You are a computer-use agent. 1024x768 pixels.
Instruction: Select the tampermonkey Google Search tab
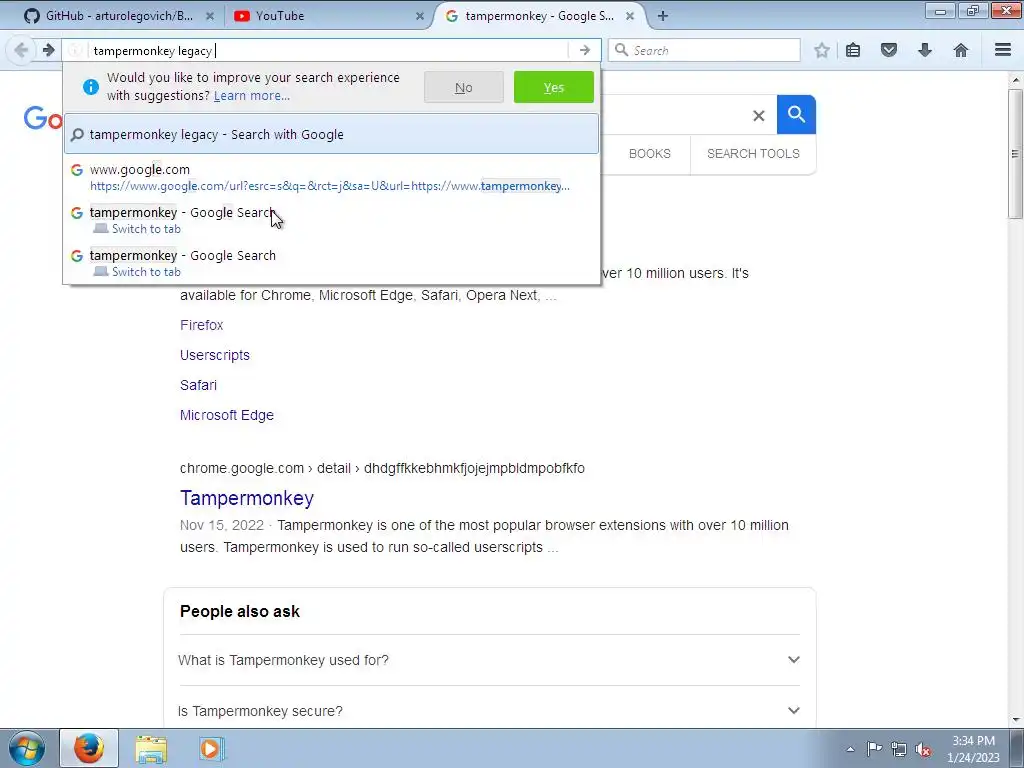pyautogui.click(x=539, y=16)
